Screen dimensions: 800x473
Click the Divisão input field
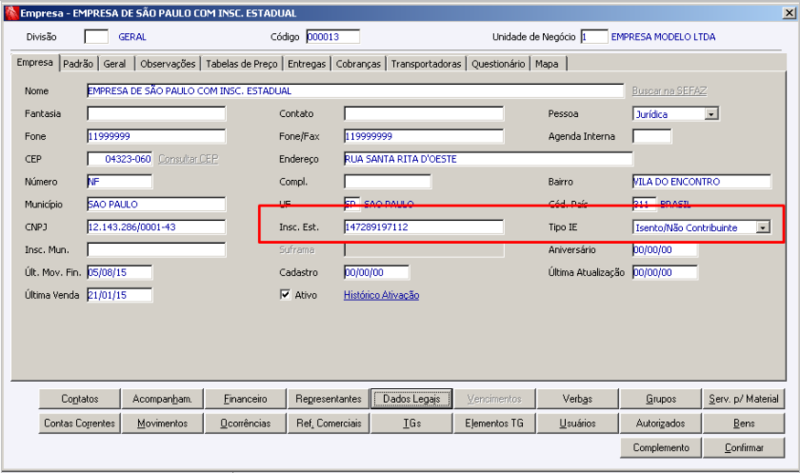pyautogui.click(x=96, y=37)
